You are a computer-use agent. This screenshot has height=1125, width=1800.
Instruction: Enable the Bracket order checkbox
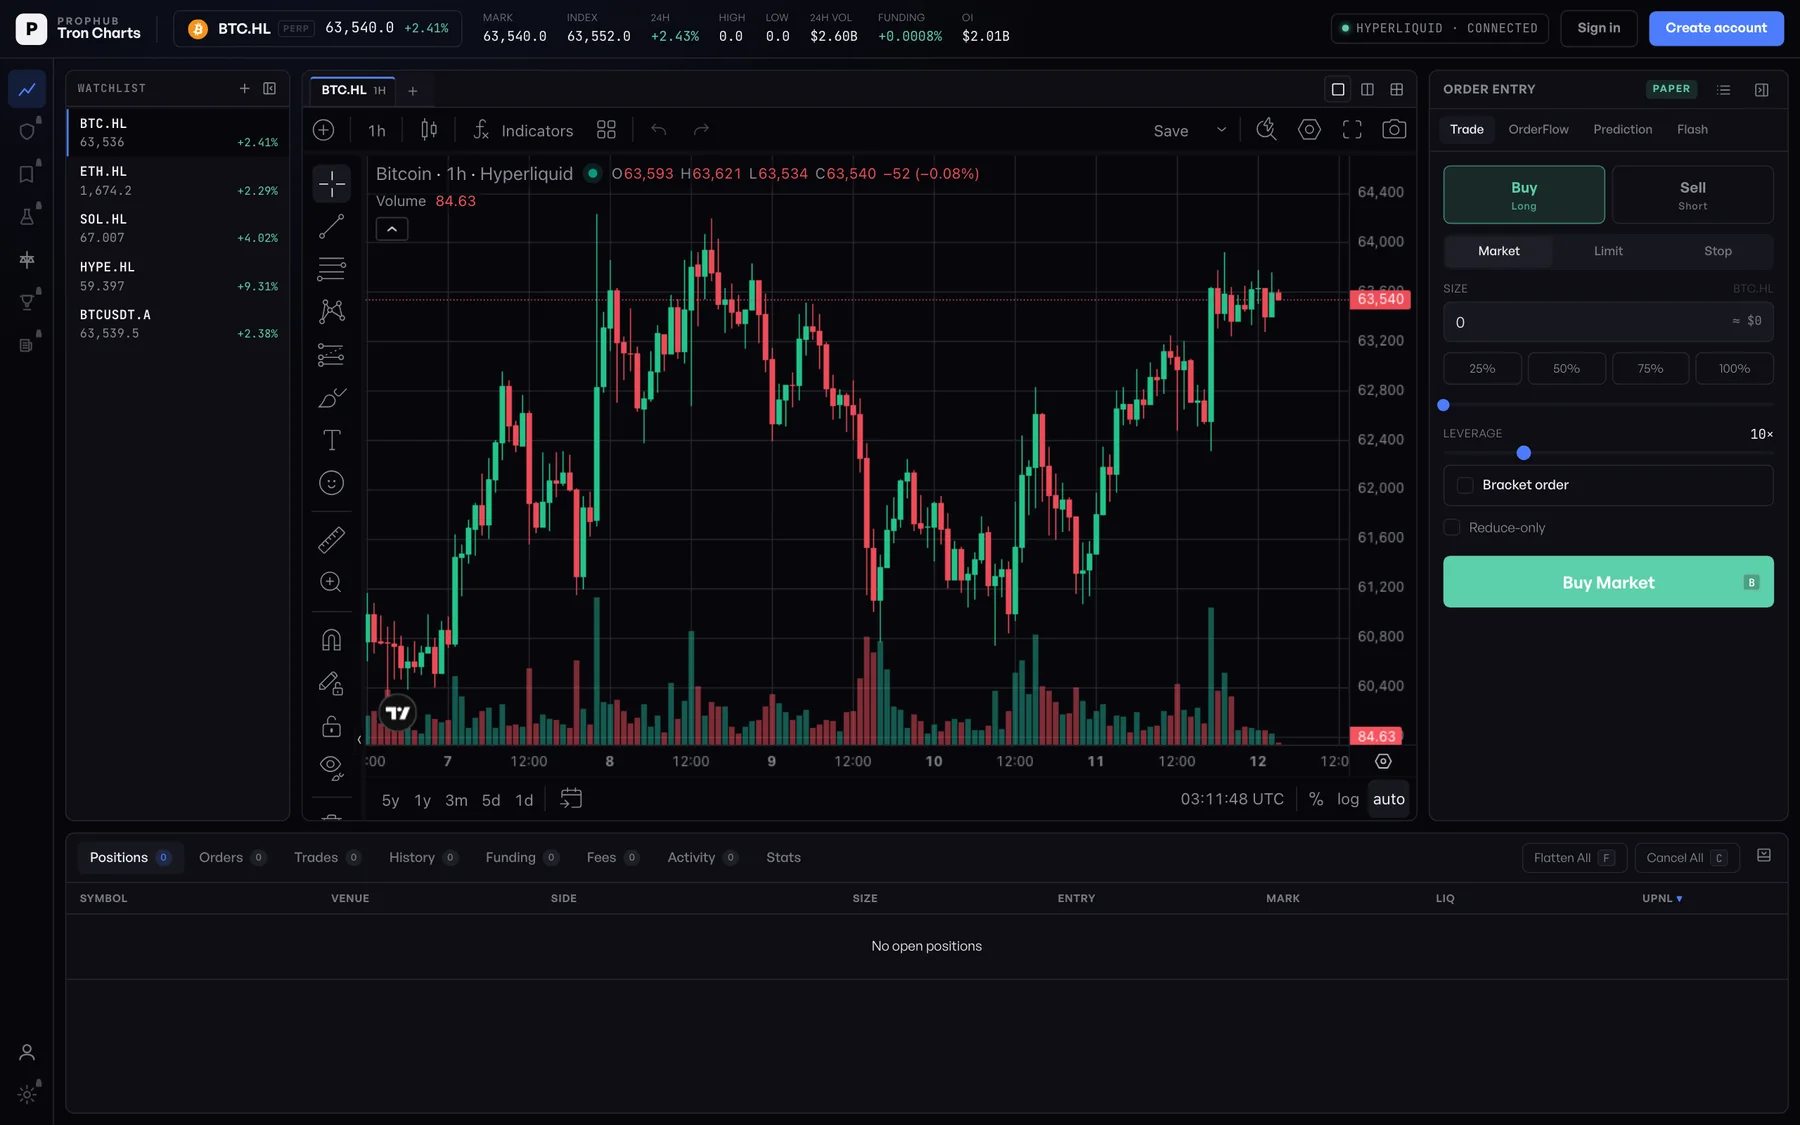[1465, 485]
